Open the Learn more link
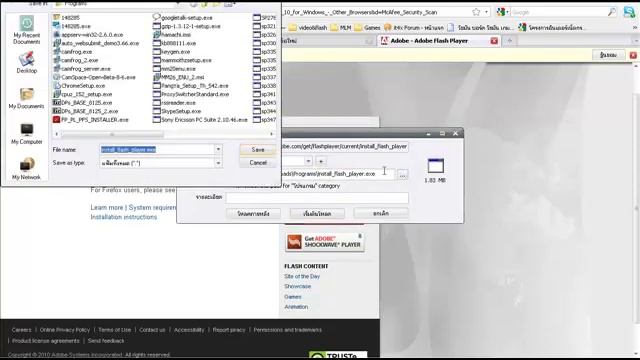Viewport: 640px width, 360px height. [x=107, y=207]
